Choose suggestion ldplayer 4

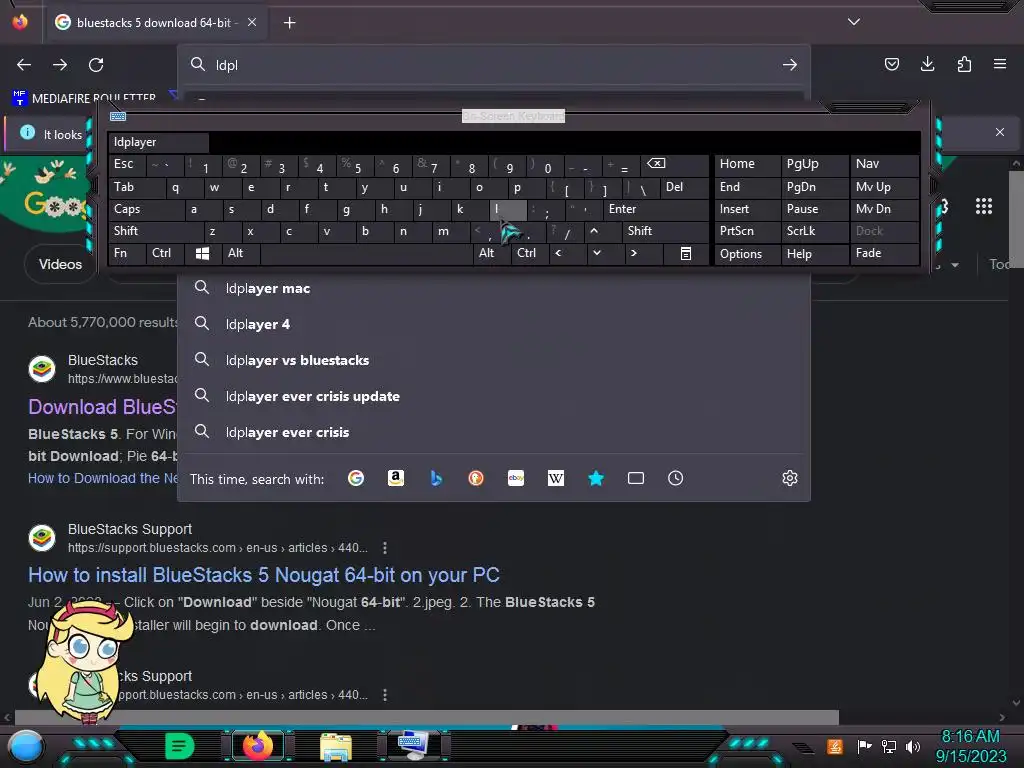[494, 325]
